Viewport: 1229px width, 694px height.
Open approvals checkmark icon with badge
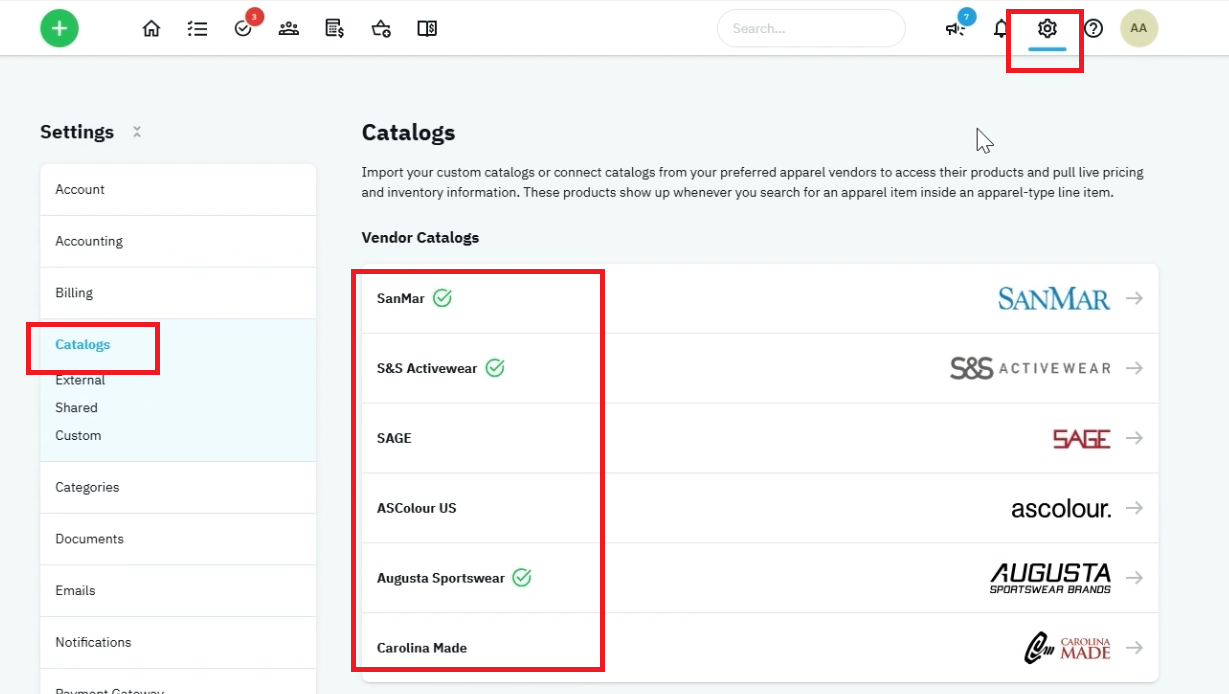coord(244,27)
